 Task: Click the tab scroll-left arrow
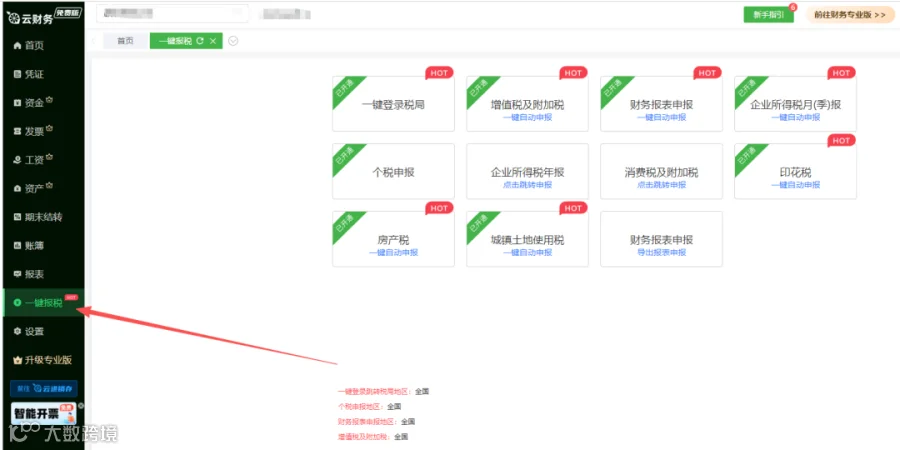click(x=94, y=41)
